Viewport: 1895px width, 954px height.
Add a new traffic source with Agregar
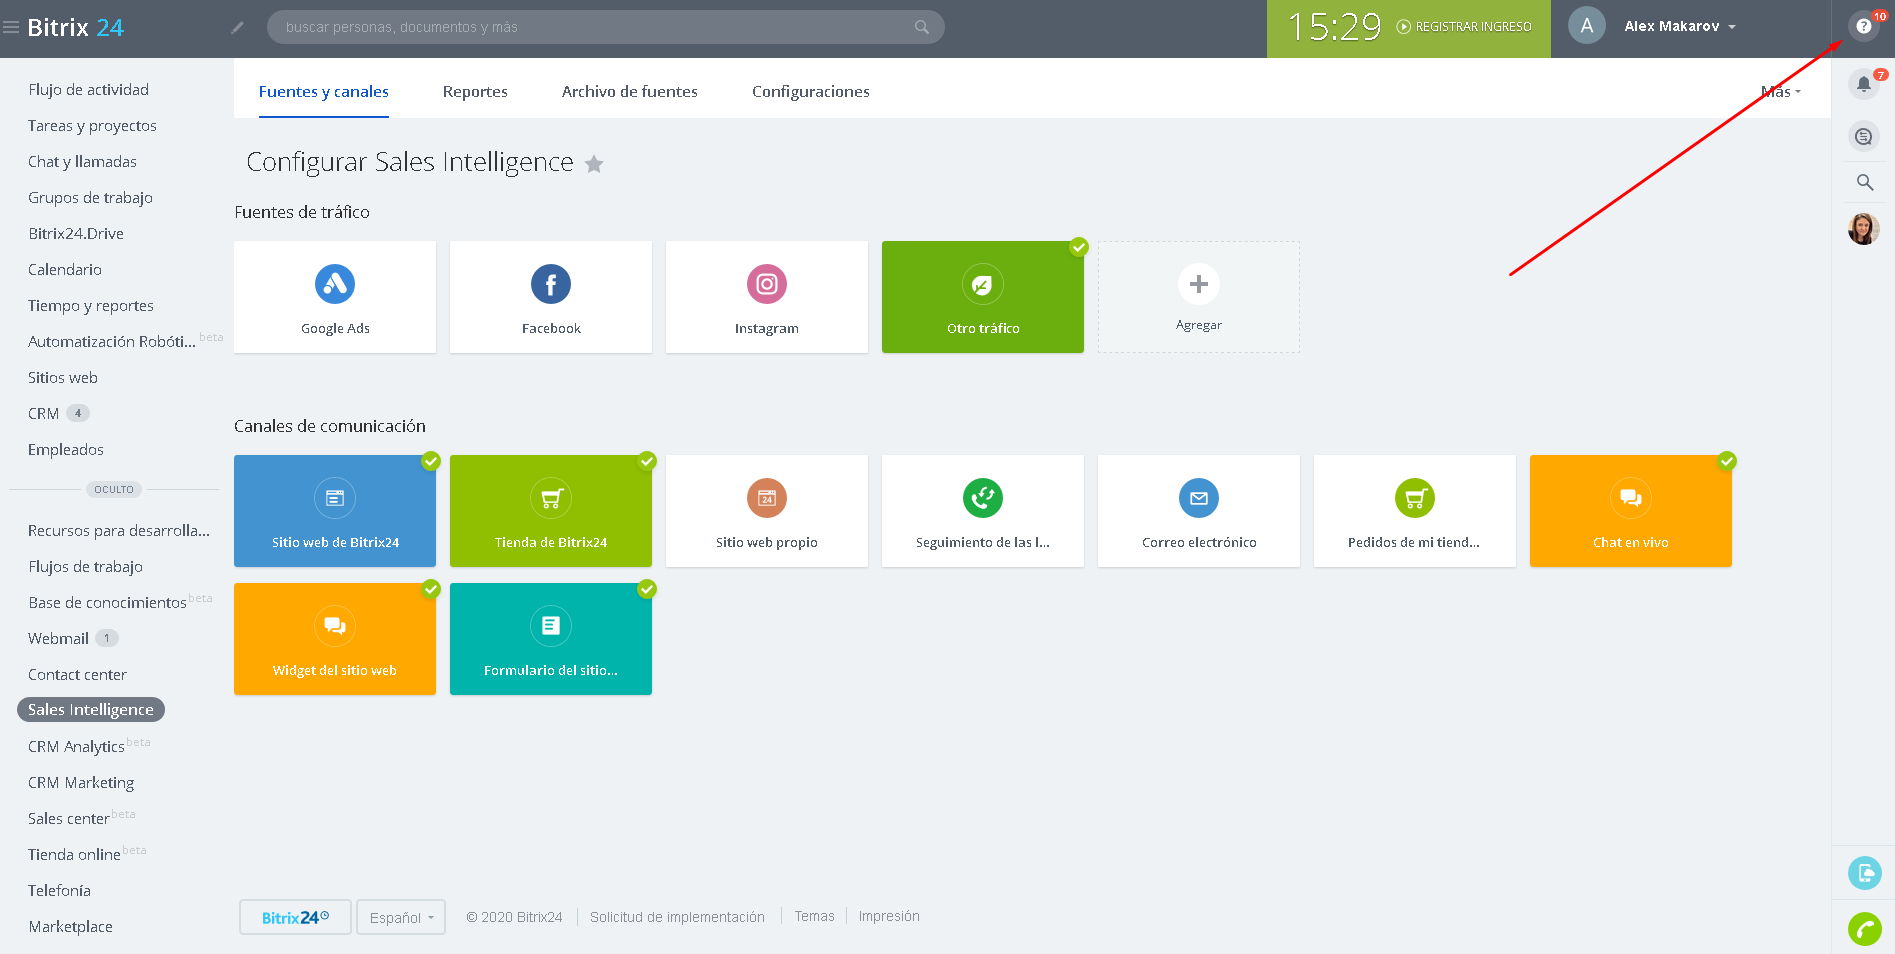coord(1199,297)
